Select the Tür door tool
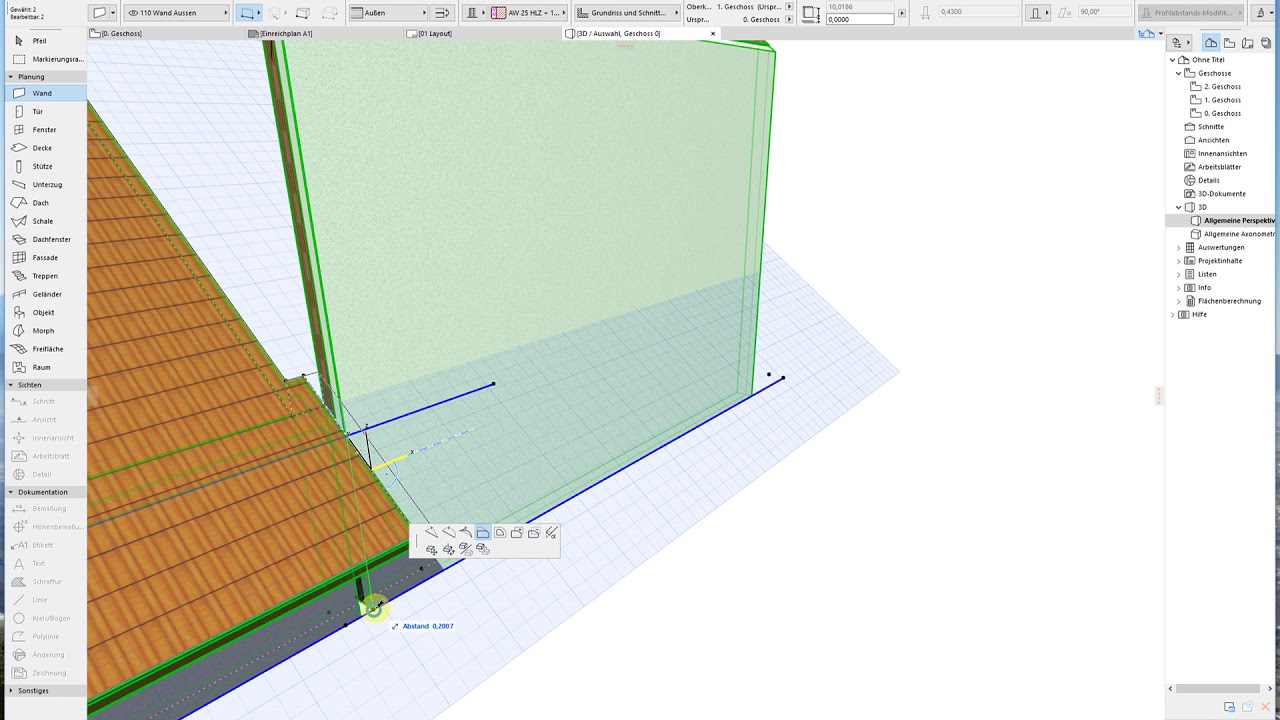Viewport: 1280px width, 720px height. 38,111
